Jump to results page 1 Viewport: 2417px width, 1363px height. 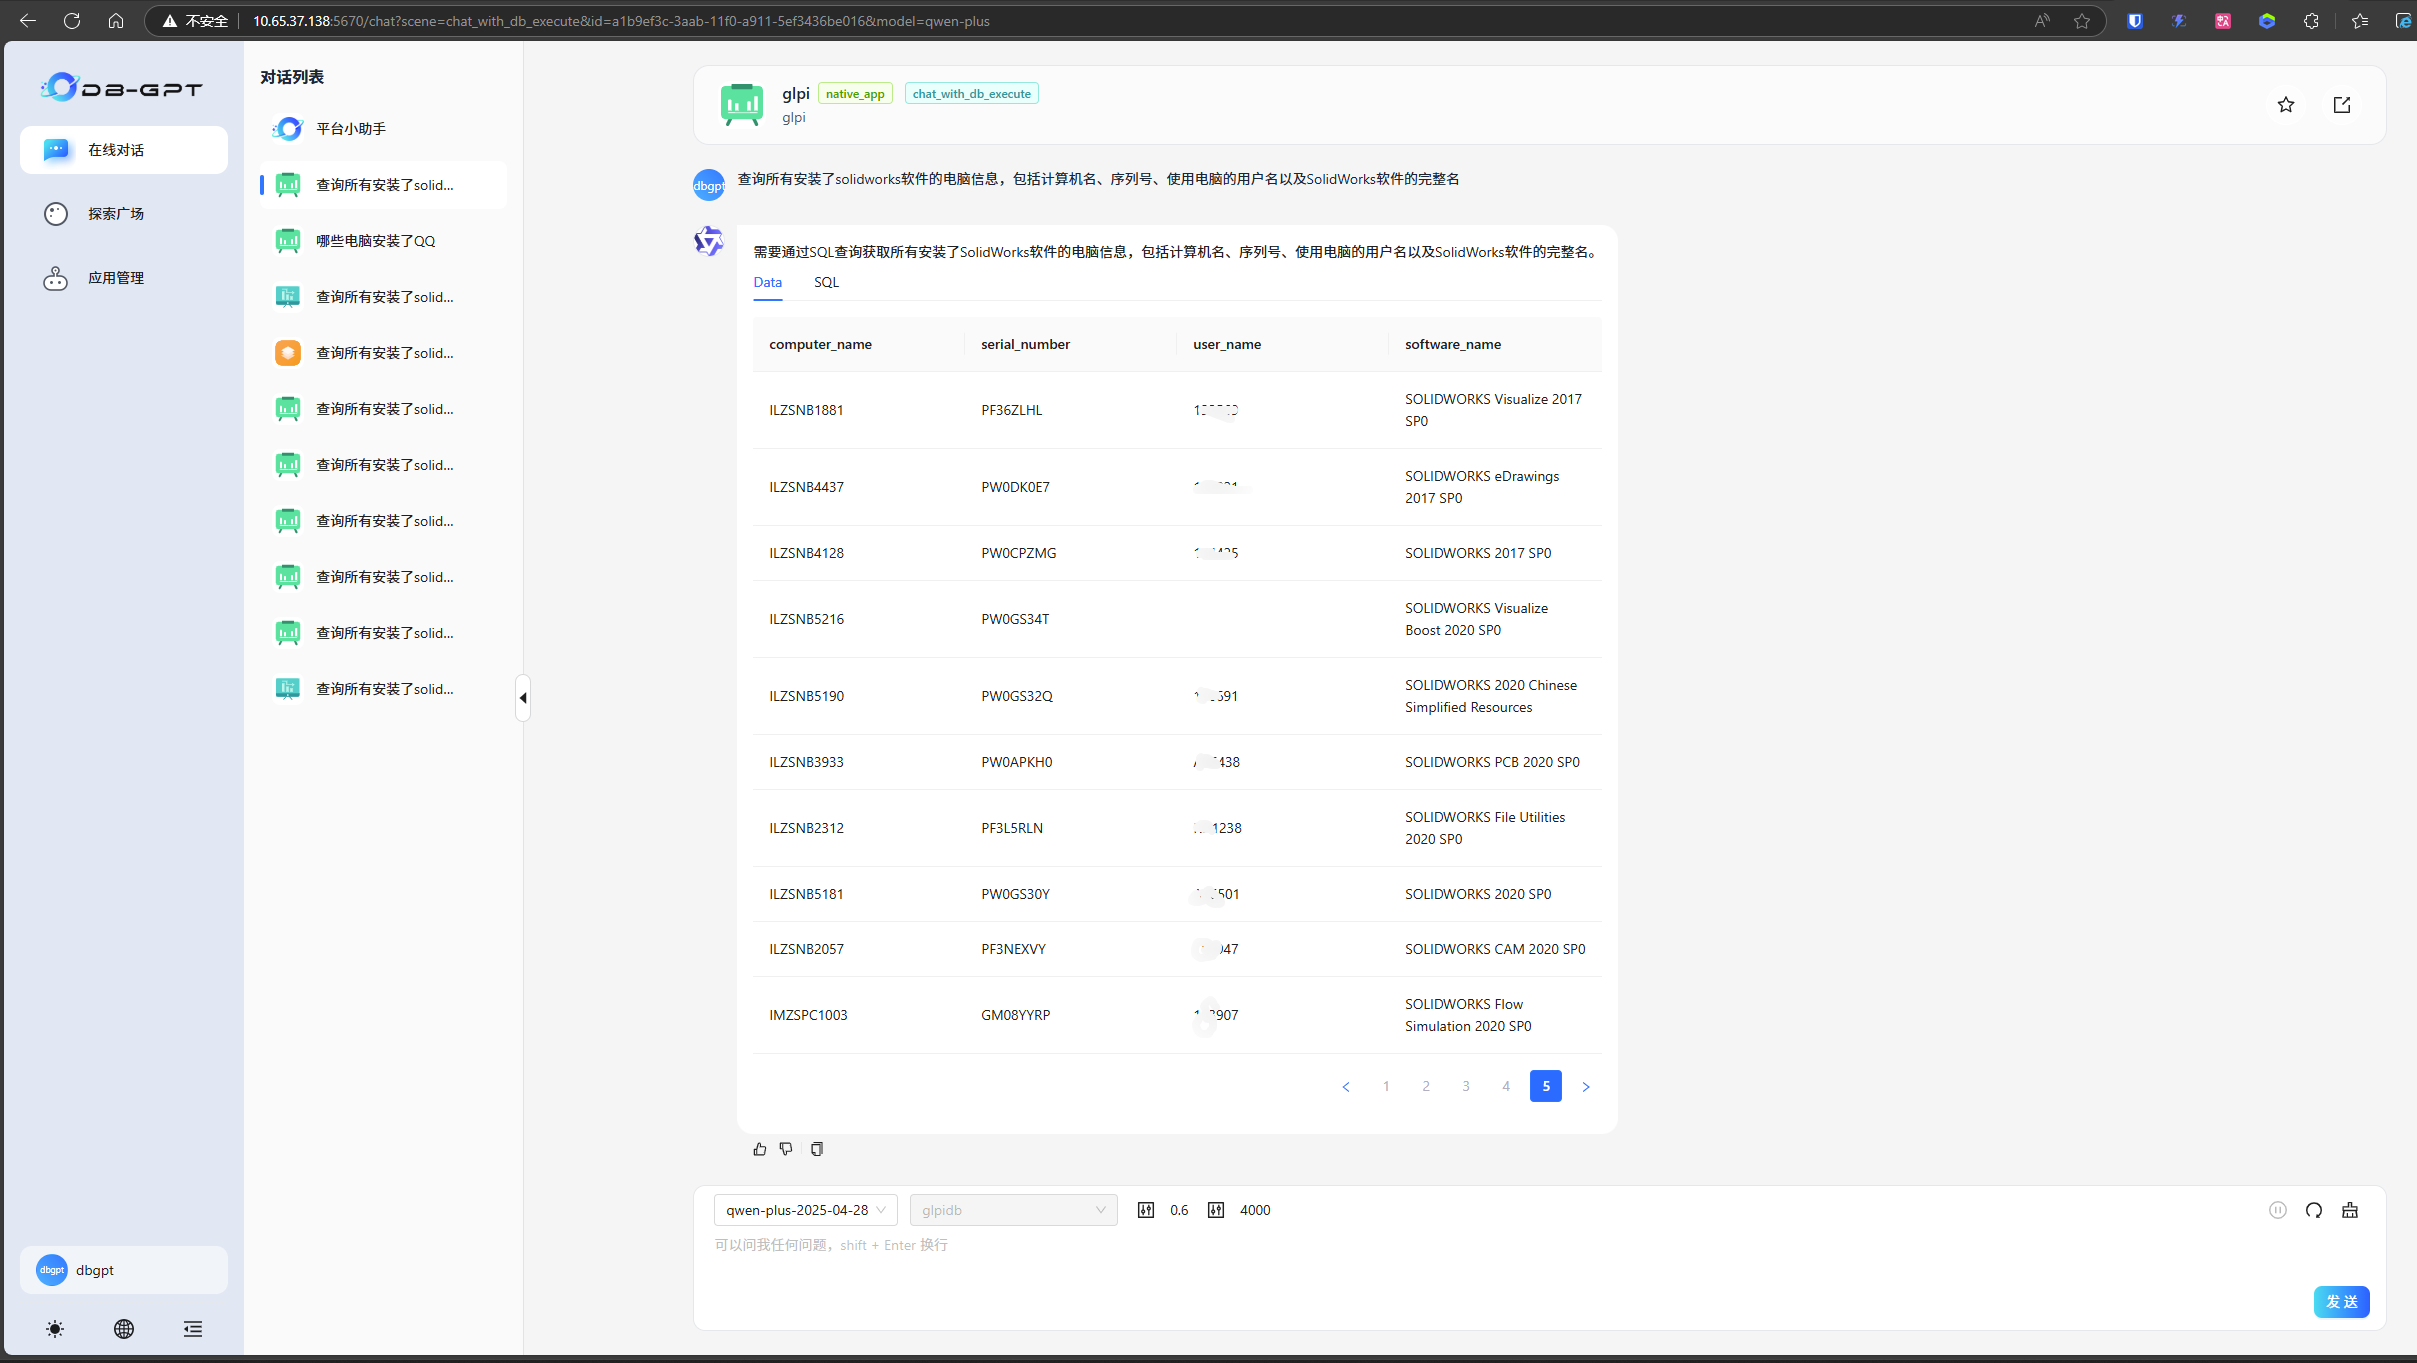[1386, 1087]
